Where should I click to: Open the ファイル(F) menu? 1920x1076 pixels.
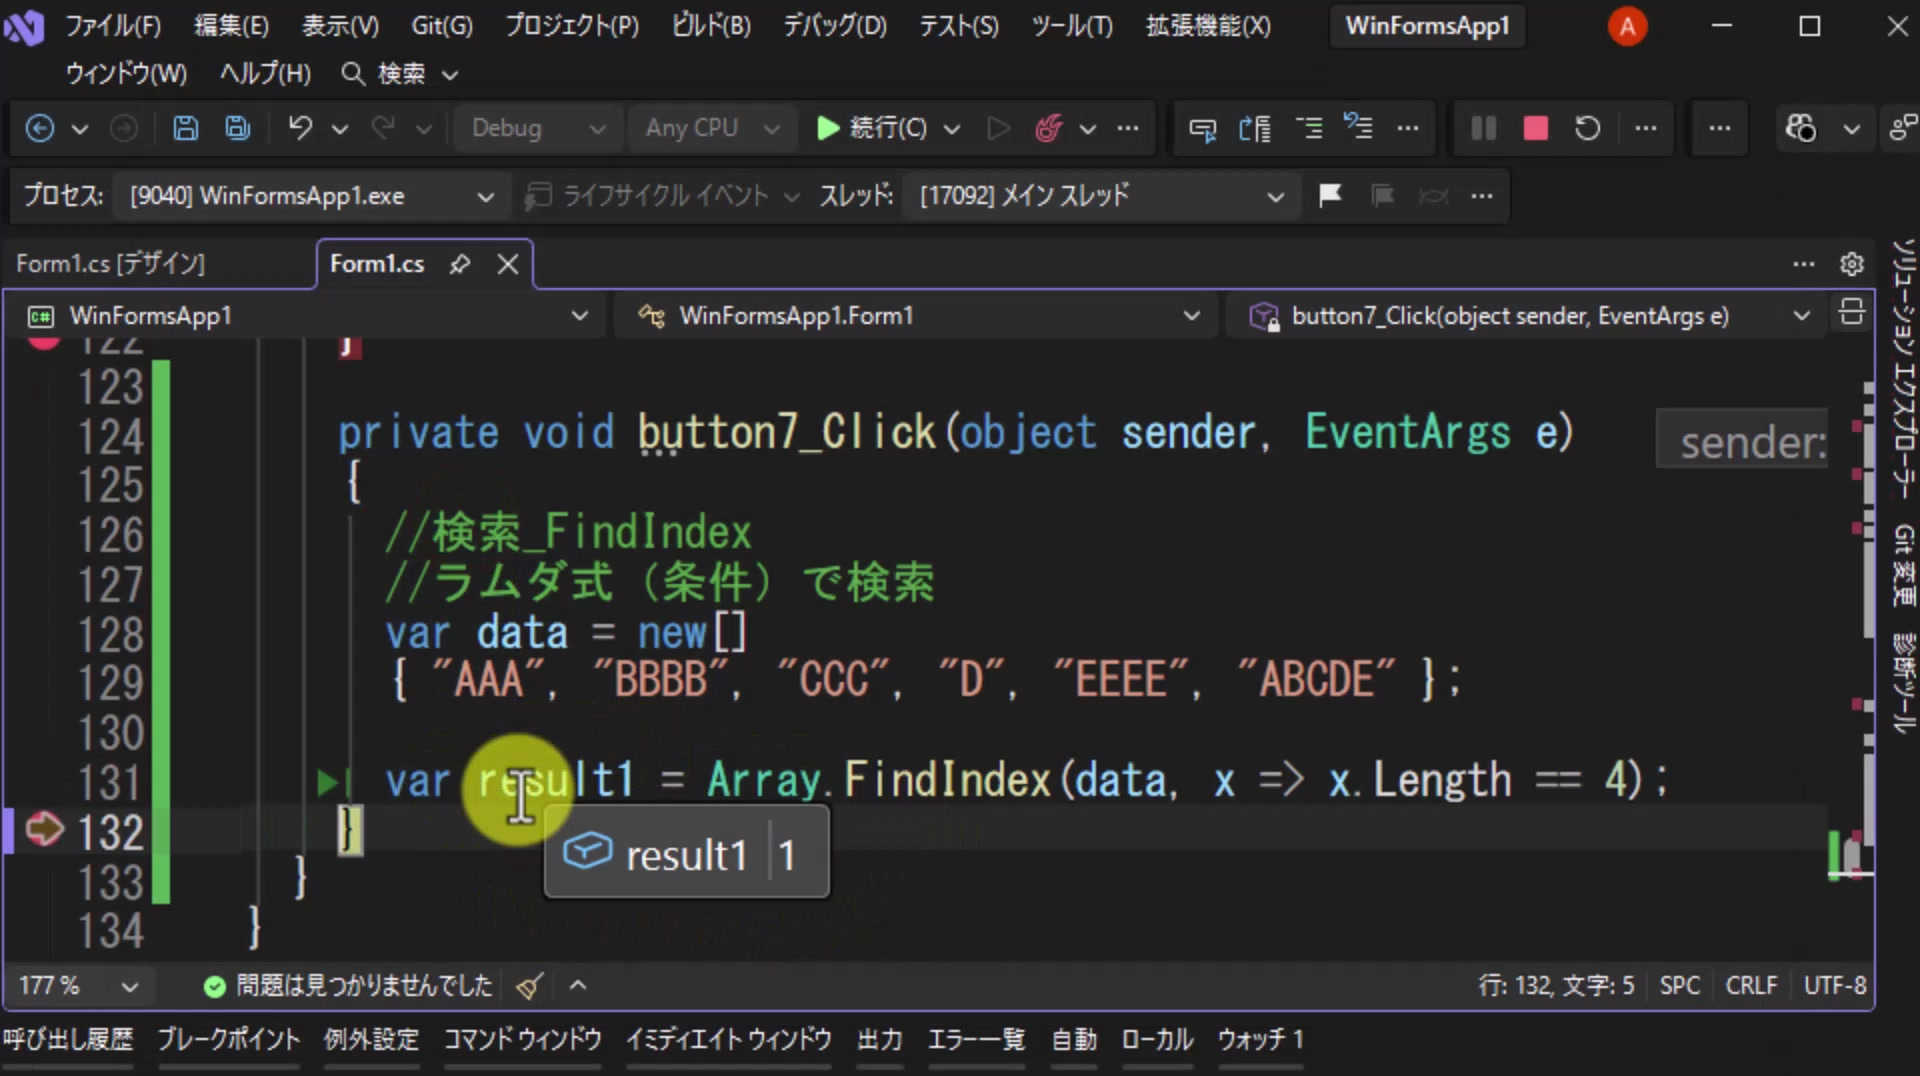(113, 26)
